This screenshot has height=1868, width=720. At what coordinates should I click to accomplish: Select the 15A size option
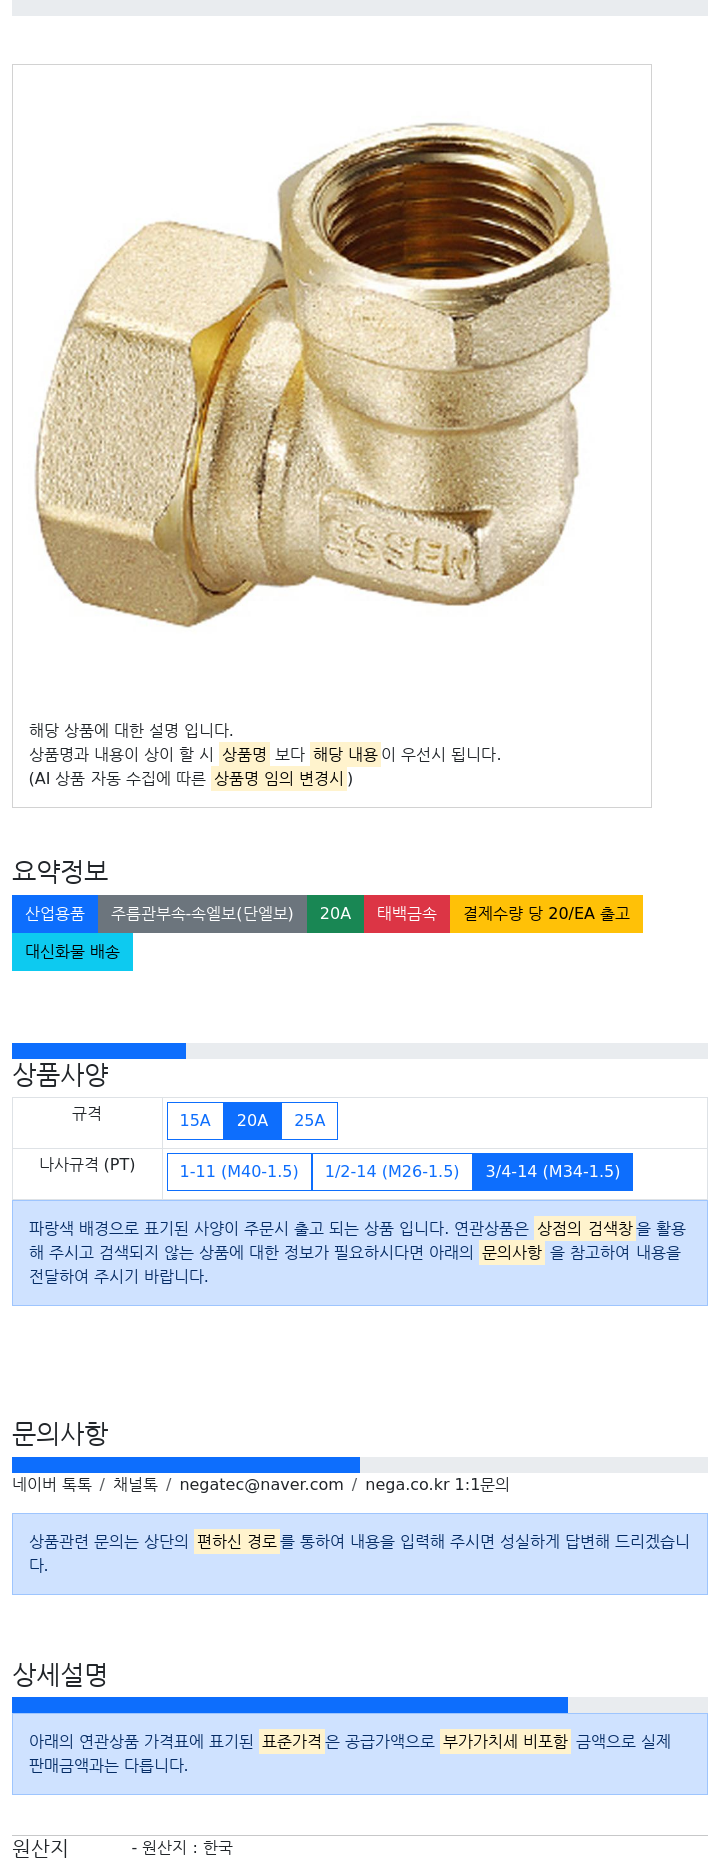click(x=195, y=1121)
